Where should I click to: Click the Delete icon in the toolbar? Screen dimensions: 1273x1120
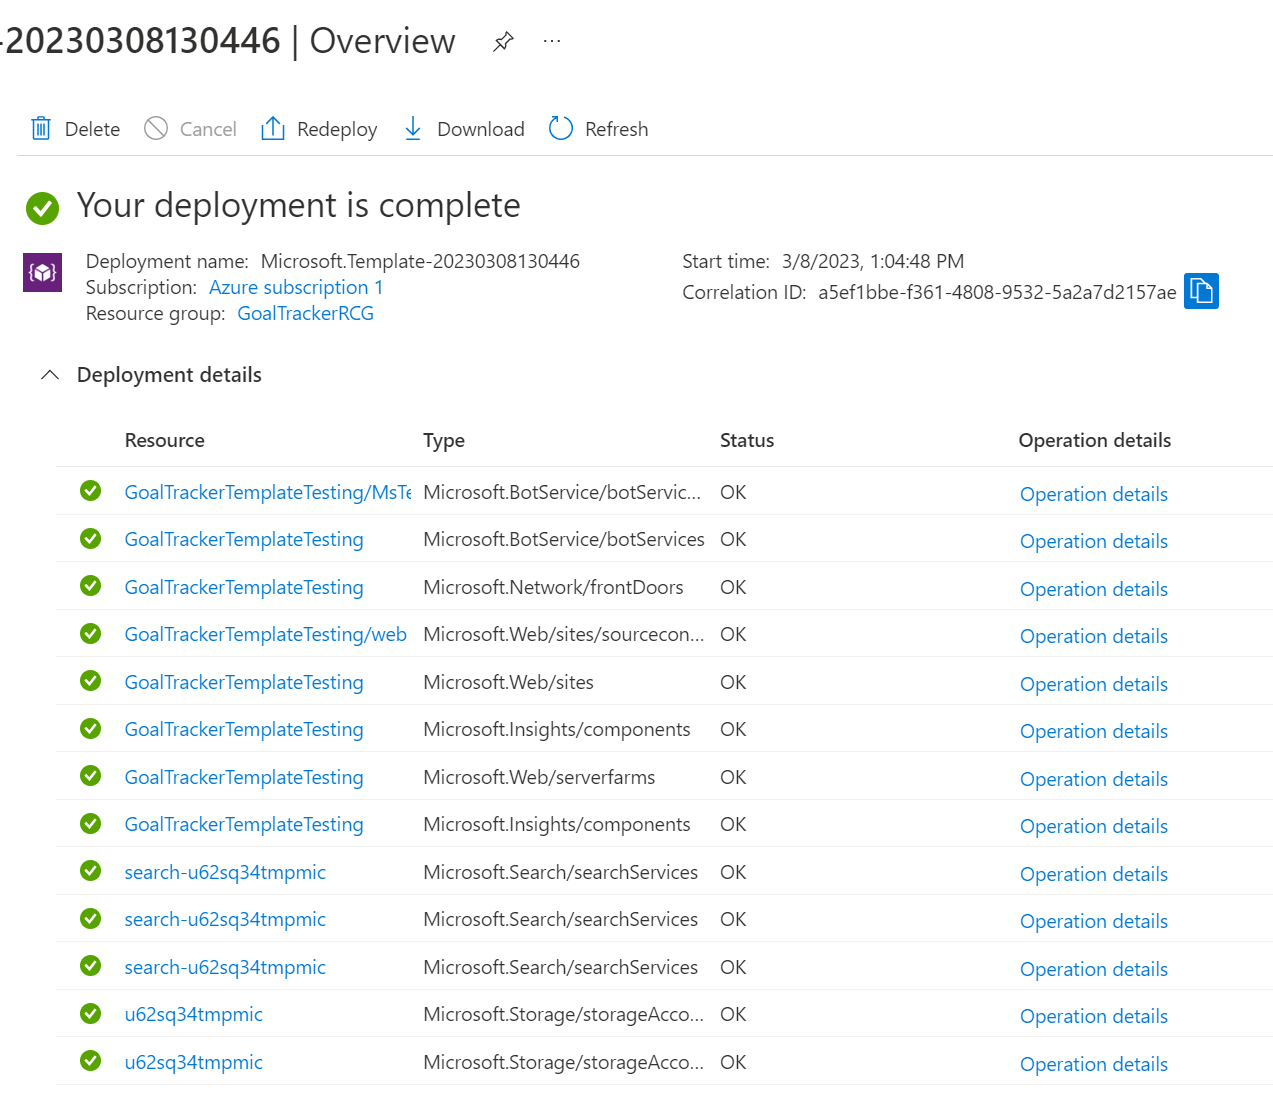point(40,128)
